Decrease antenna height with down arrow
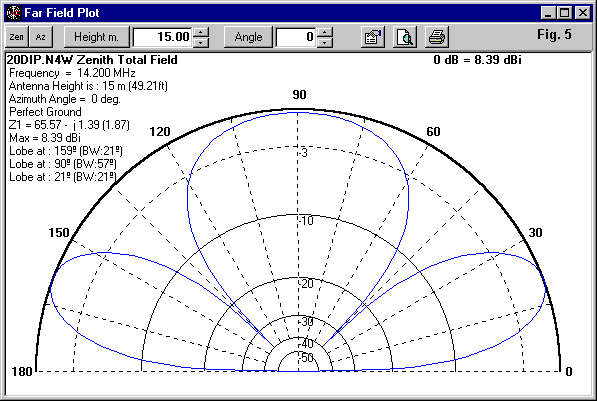The height and width of the screenshot is (401, 597). click(x=201, y=42)
